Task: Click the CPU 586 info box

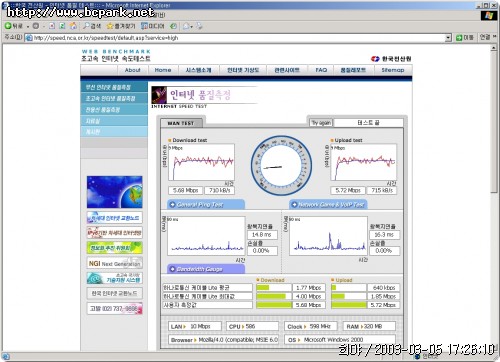Action: tap(252, 326)
